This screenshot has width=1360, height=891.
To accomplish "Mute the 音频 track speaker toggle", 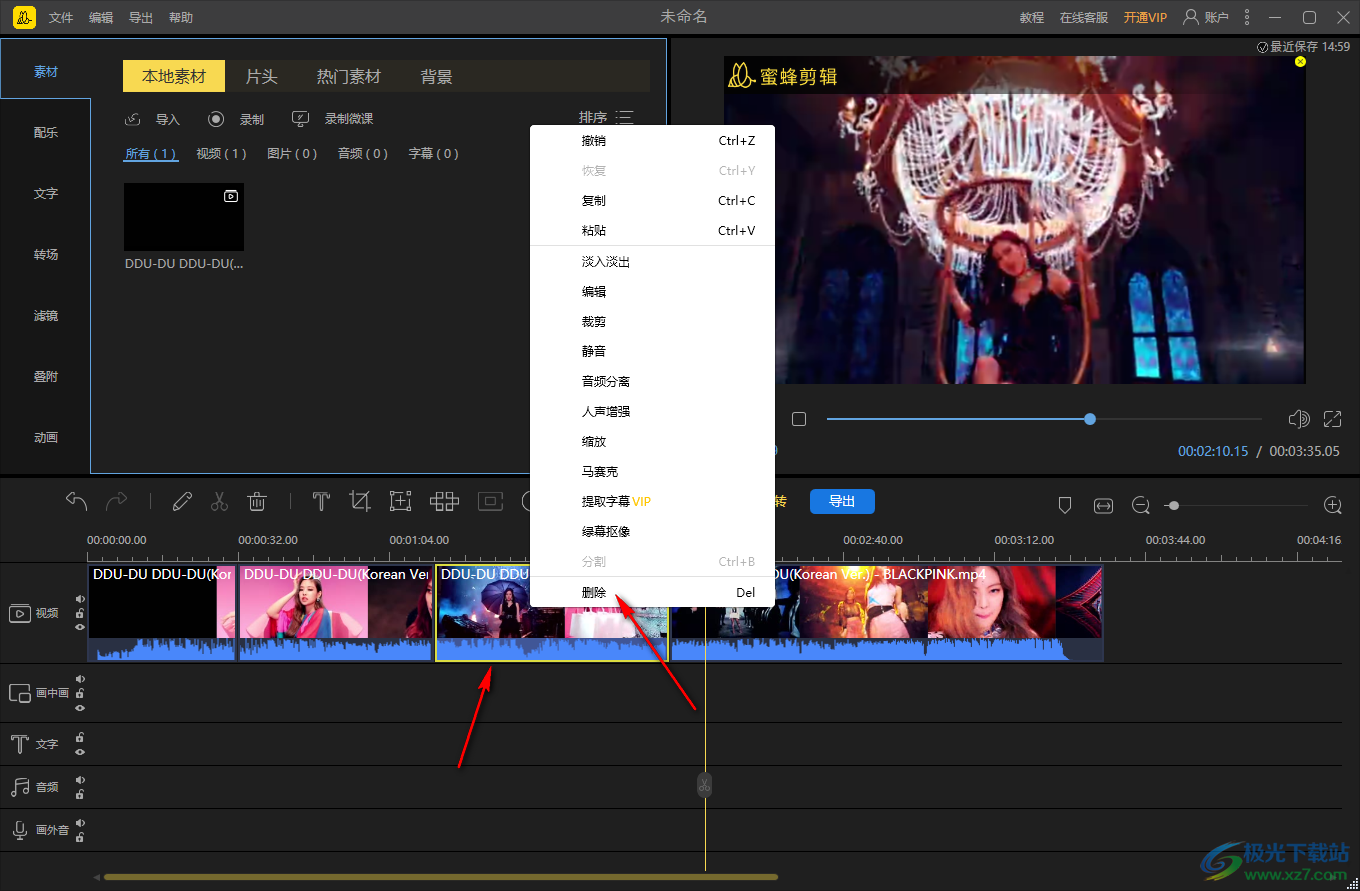I will [x=80, y=780].
